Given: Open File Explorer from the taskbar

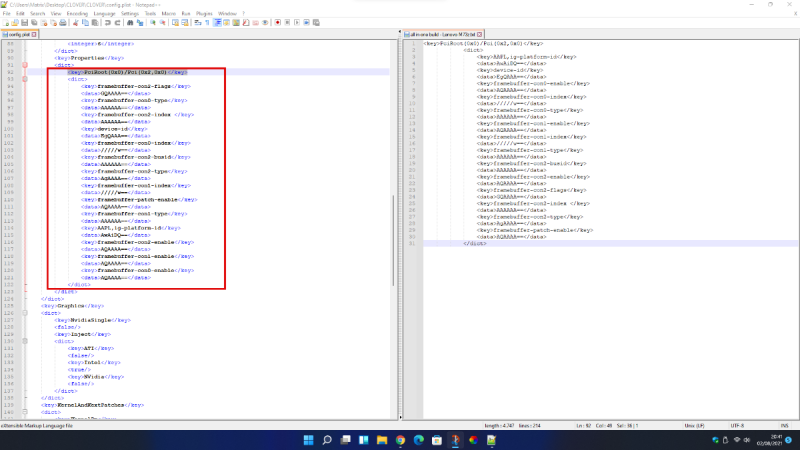Looking at the screenshot, I should (380, 440).
